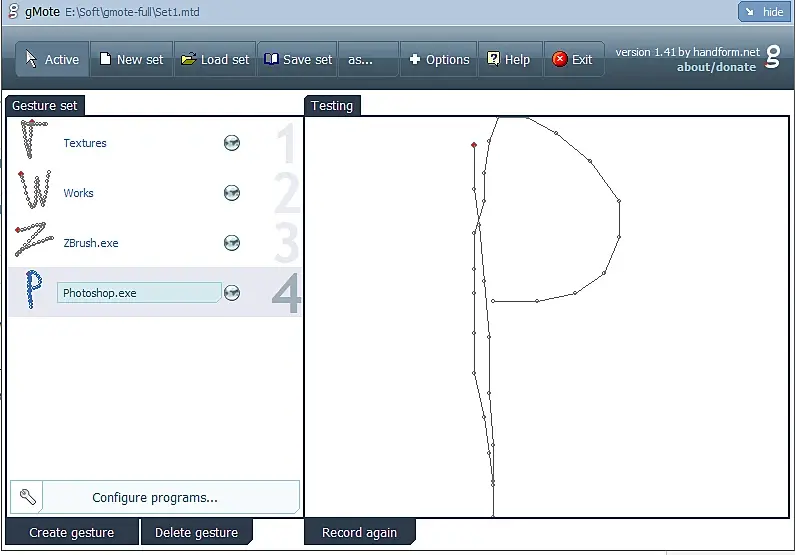The height and width of the screenshot is (555, 795).
Task: Select the Works W gesture thumbnail
Action: click(x=34, y=190)
